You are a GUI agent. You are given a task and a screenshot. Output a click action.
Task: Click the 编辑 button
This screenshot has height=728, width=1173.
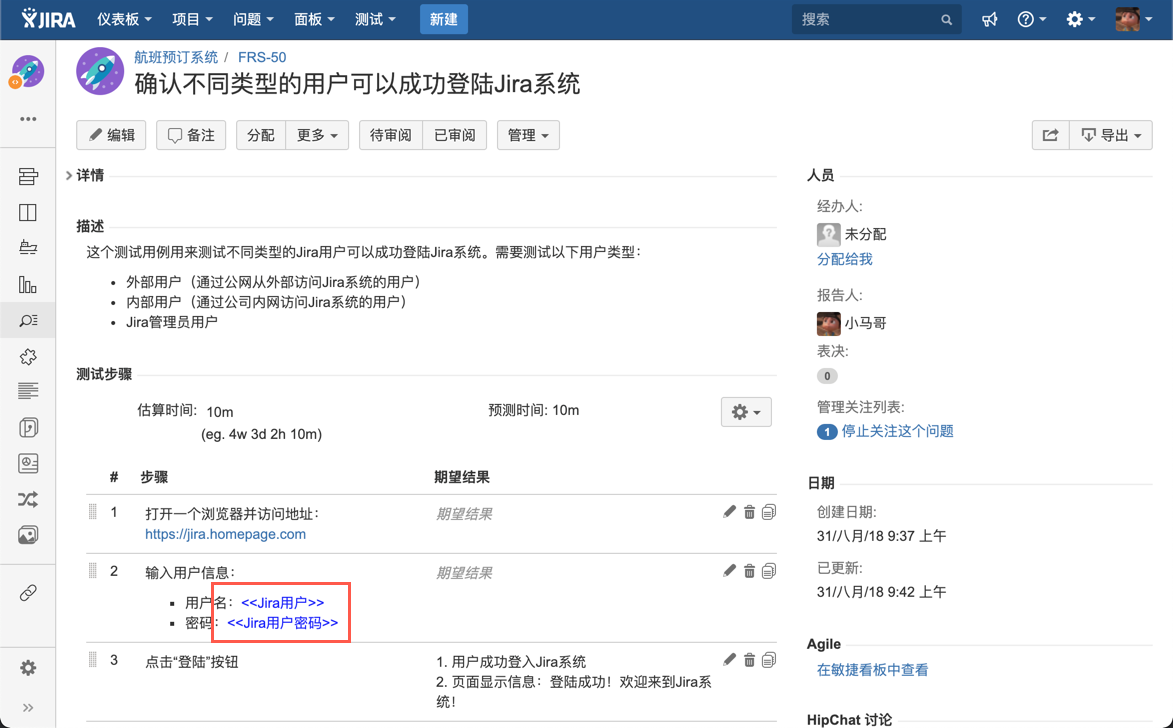pyautogui.click(x=111, y=135)
